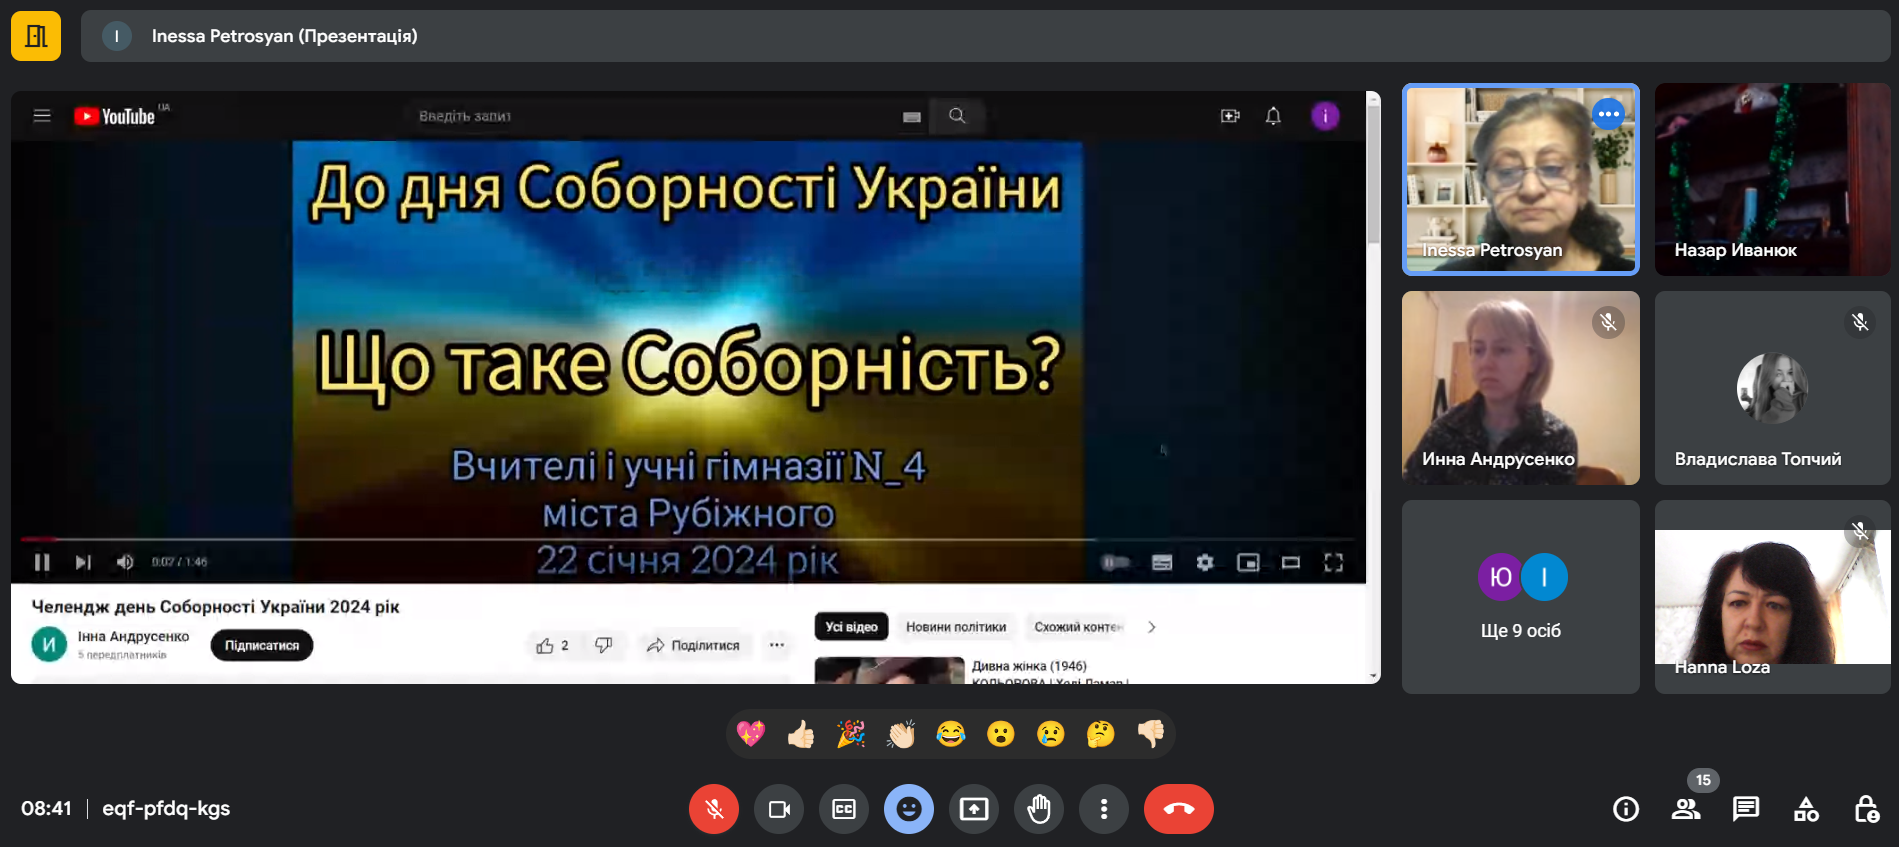The width and height of the screenshot is (1899, 847).
Task: Open host controls lock icon
Action: 1866,809
